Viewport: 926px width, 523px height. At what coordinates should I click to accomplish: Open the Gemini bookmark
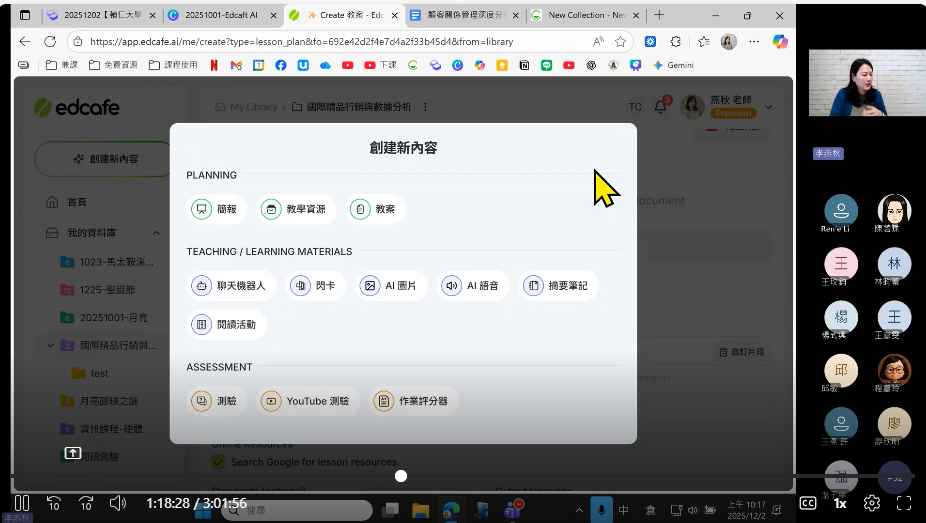pos(673,66)
